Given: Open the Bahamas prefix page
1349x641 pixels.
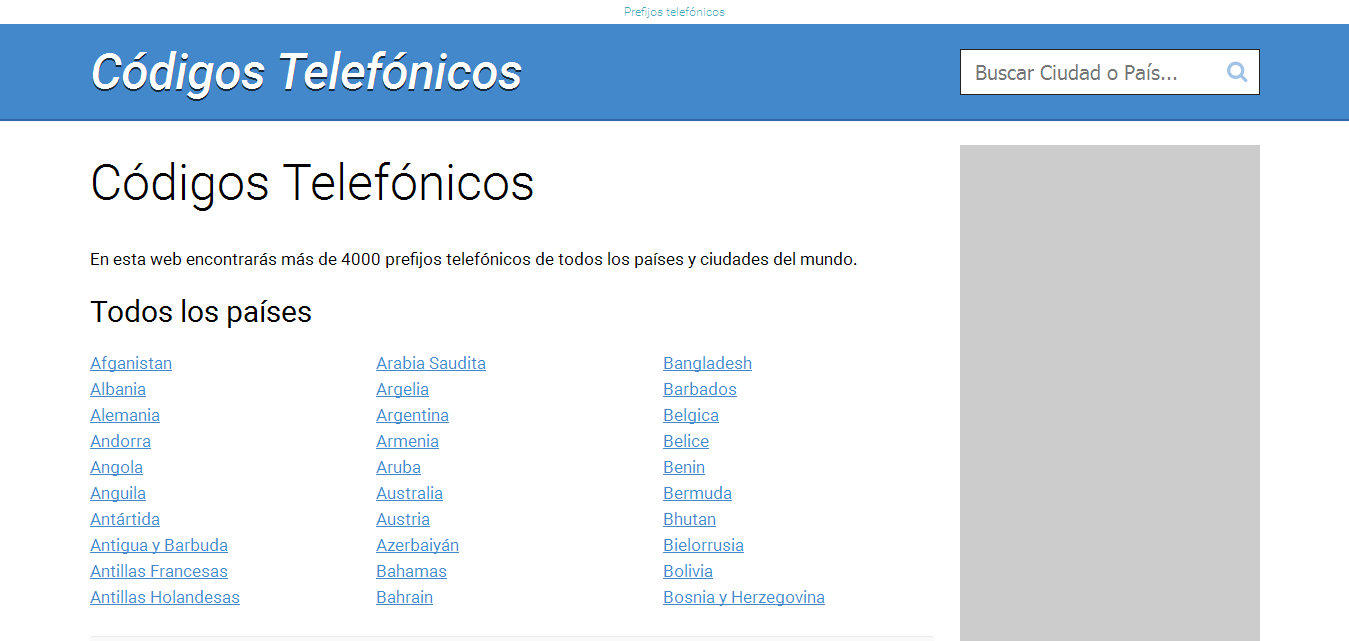Looking at the screenshot, I should coord(411,571).
